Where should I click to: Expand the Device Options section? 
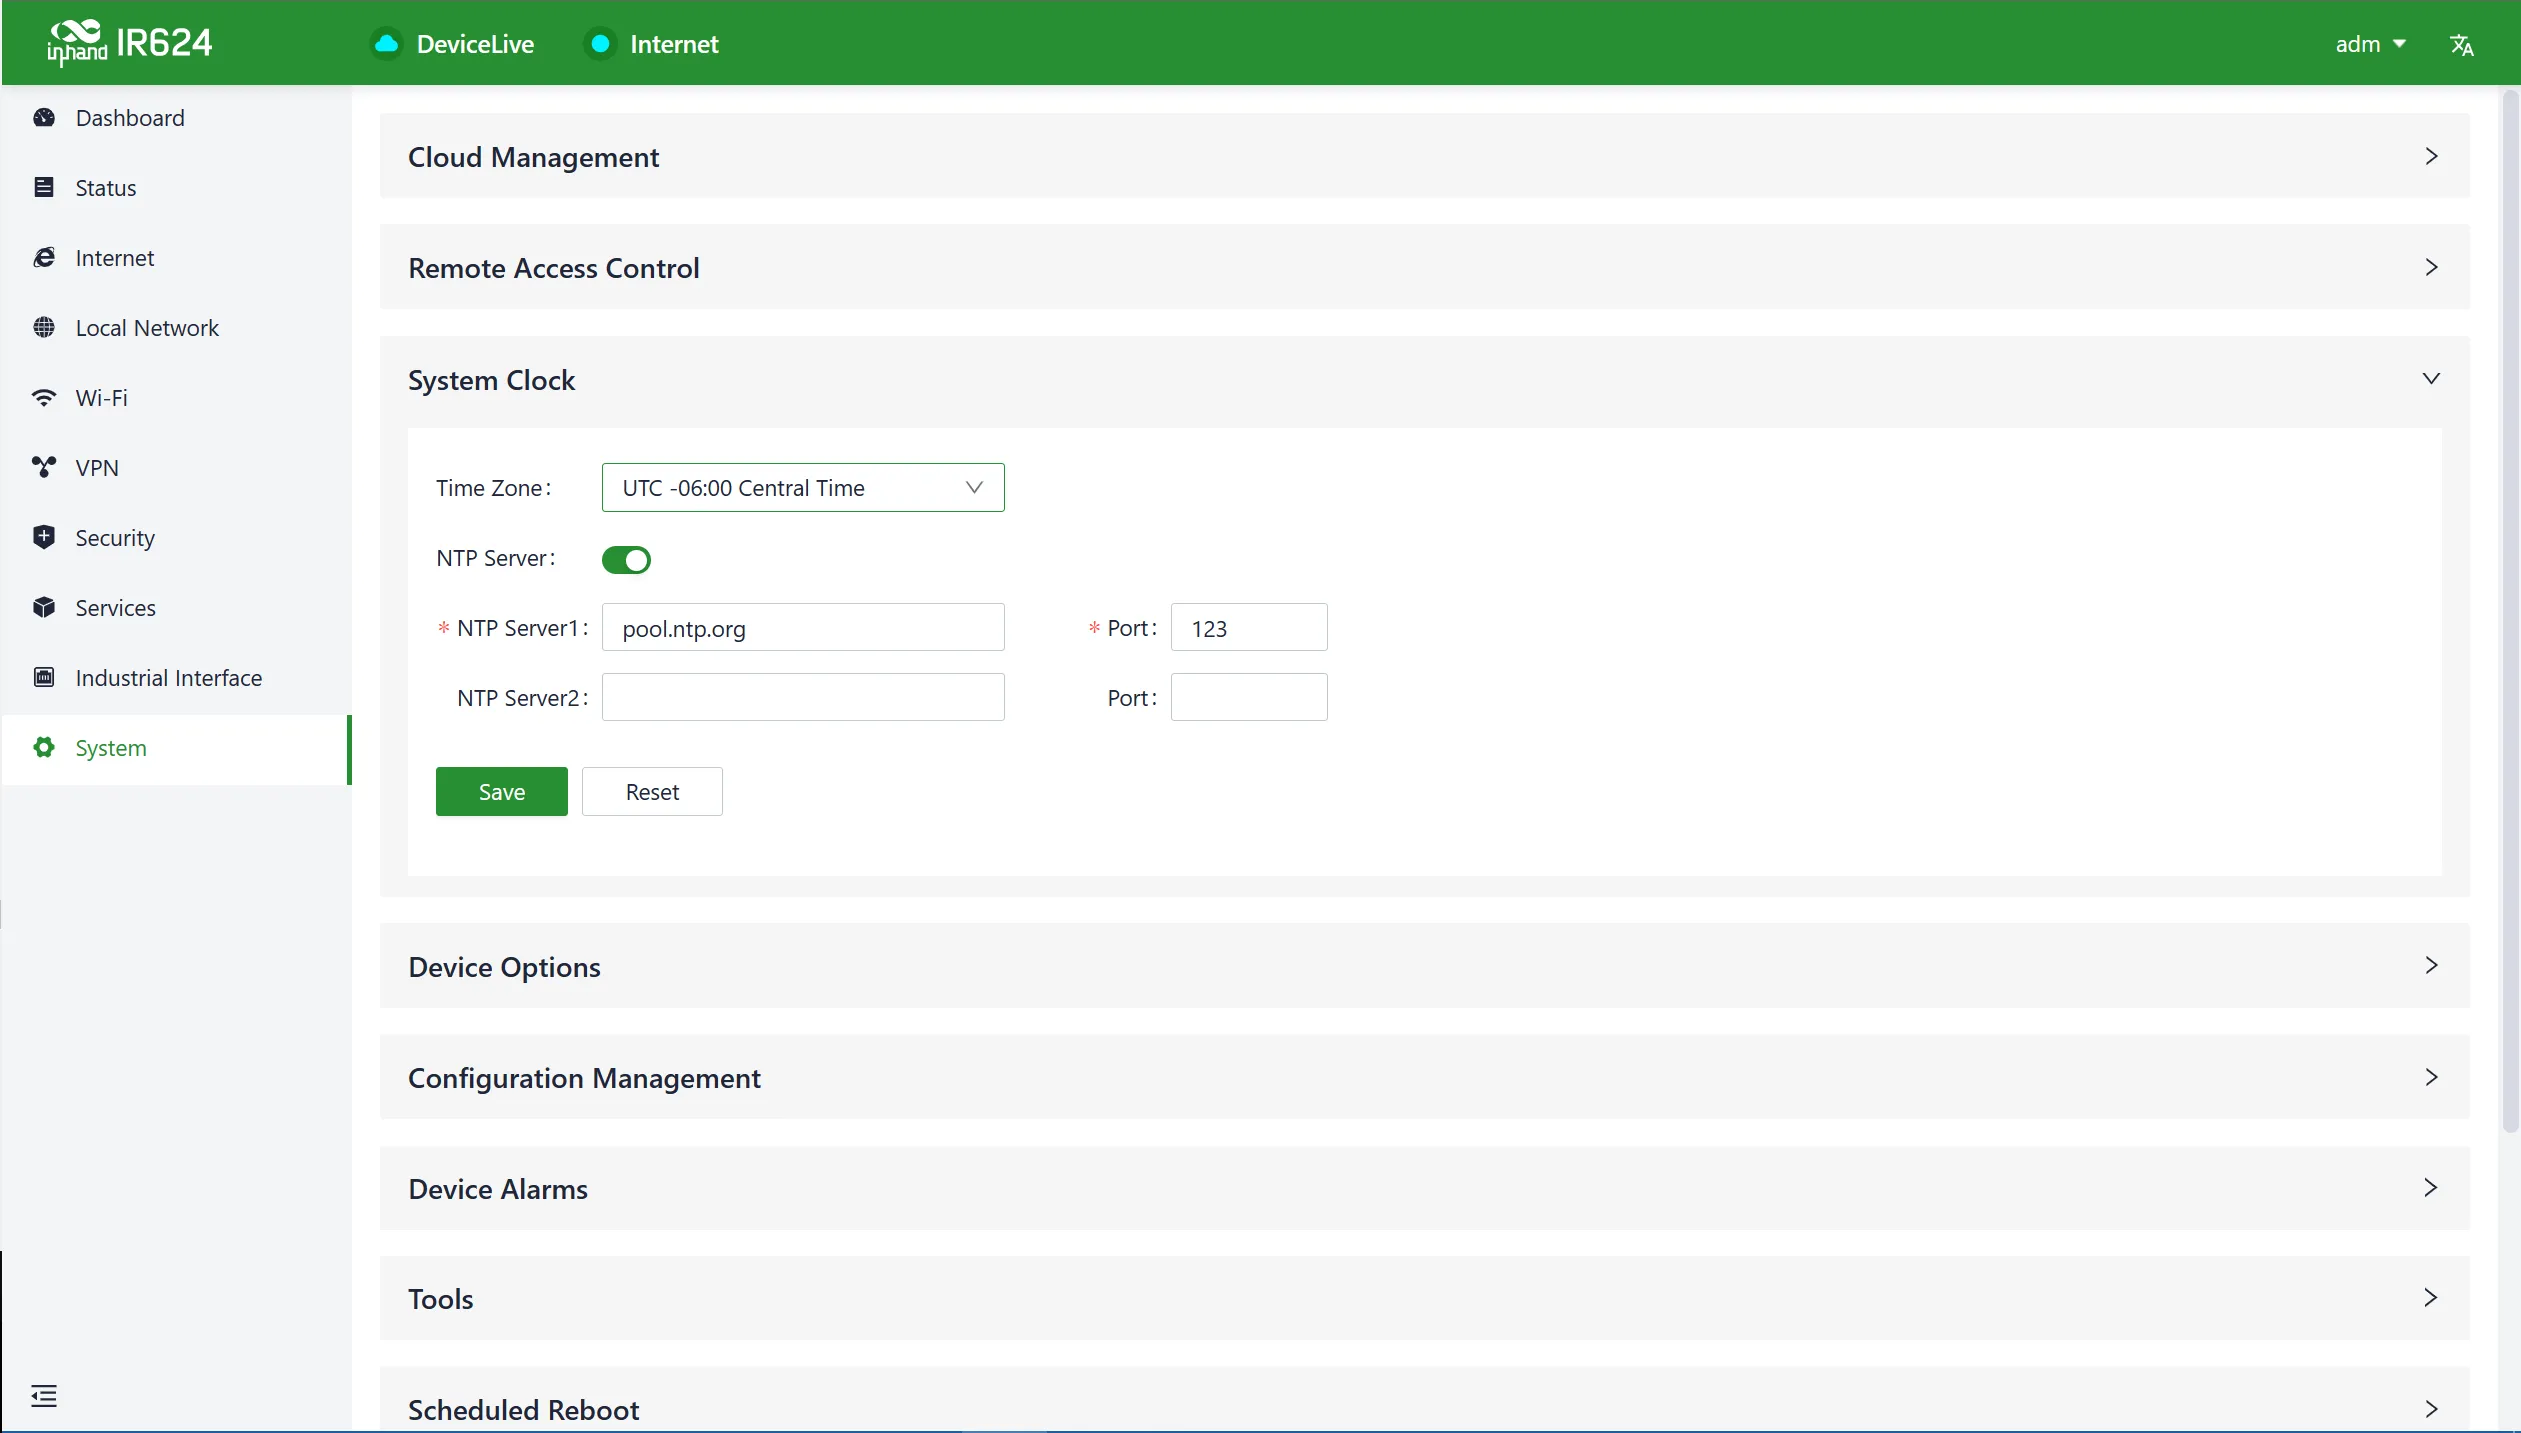[1424, 966]
